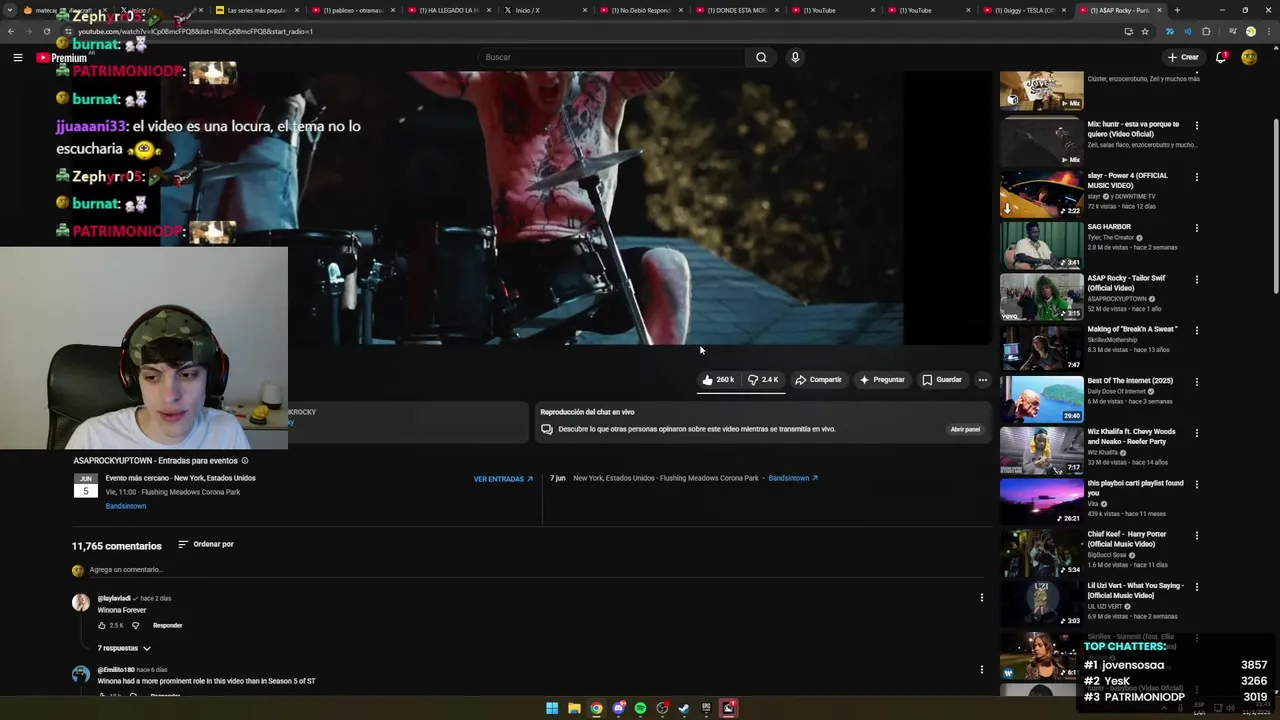
Task: Reply to the Winona Forever comment
Action: (x=168, y=625)
